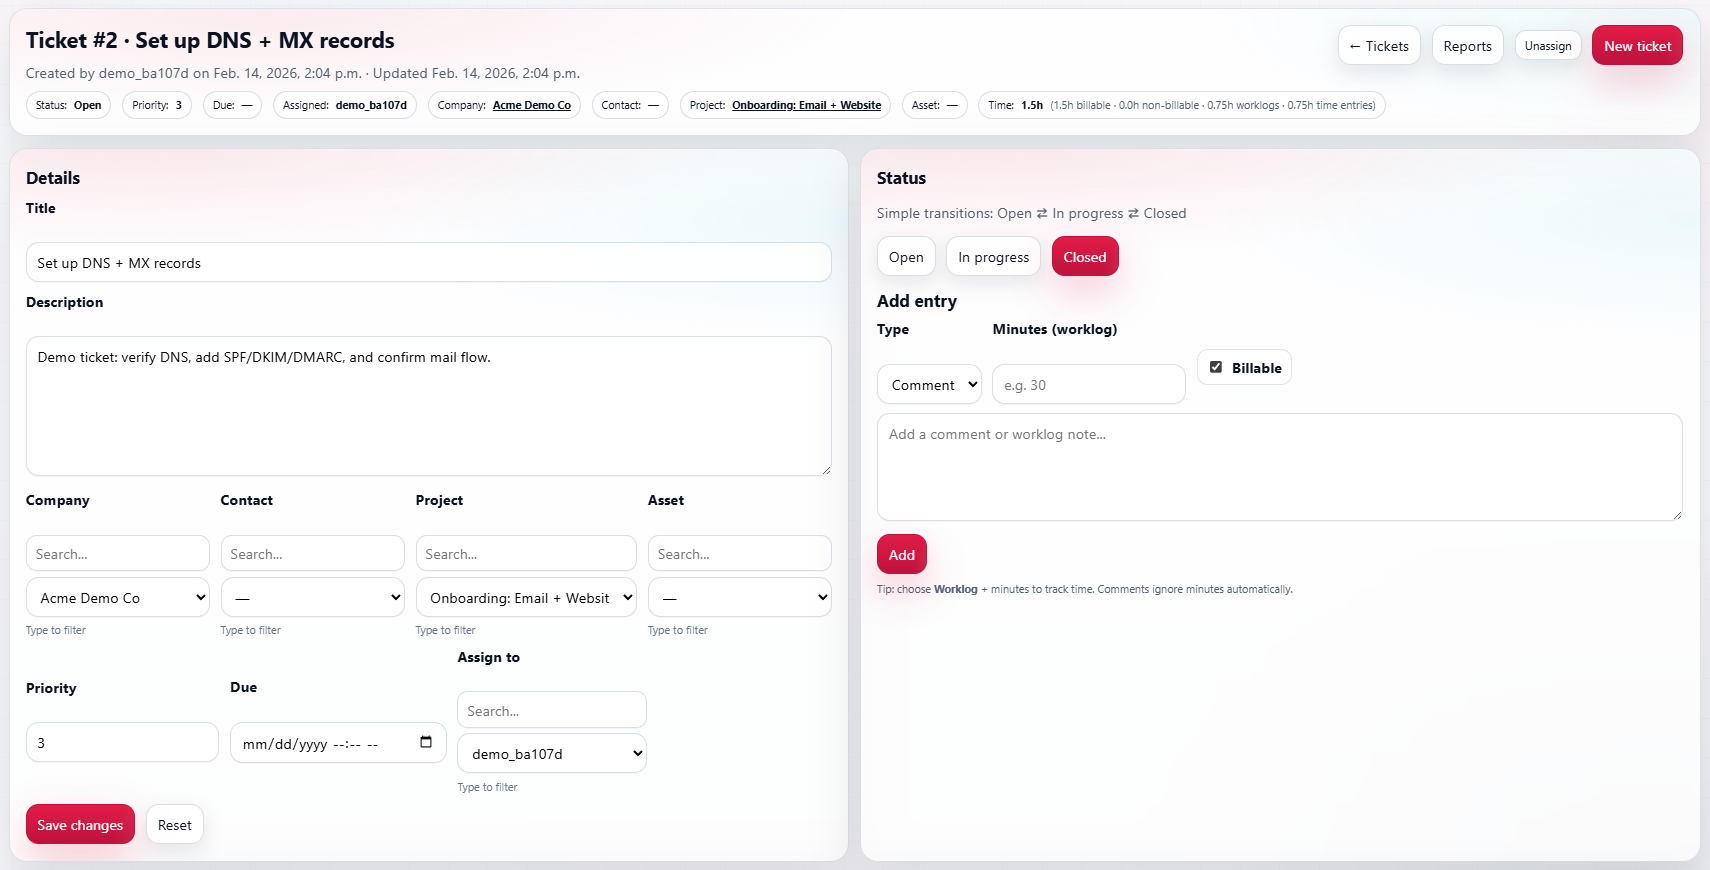Click Save changes button

80,825
